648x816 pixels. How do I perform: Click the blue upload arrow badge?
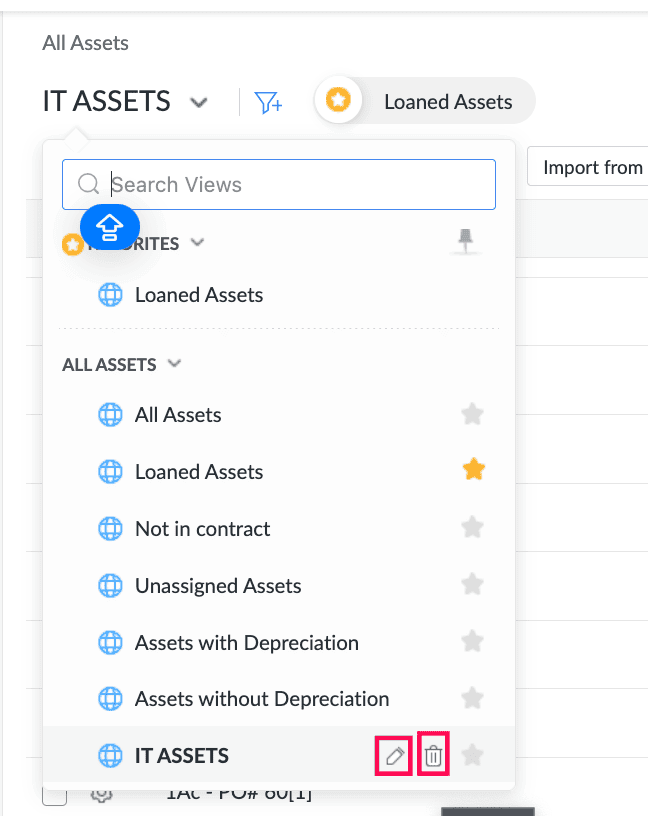click(x=110, y=229)
